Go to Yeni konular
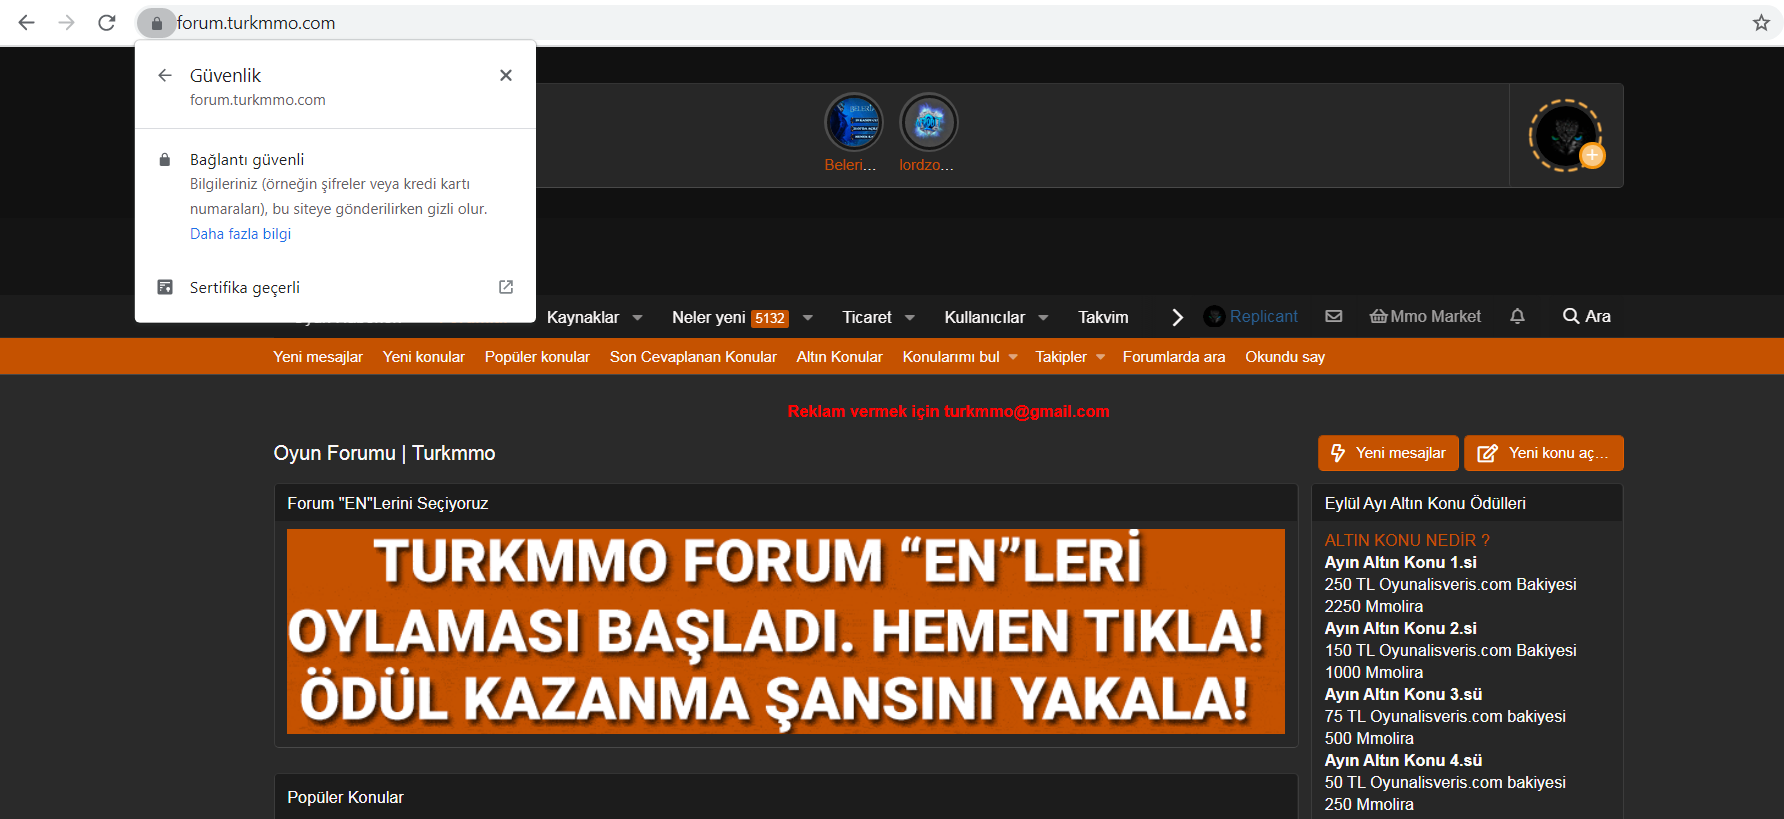The image size is (1784, 819). pyautogui.click(x=424, y=357)
